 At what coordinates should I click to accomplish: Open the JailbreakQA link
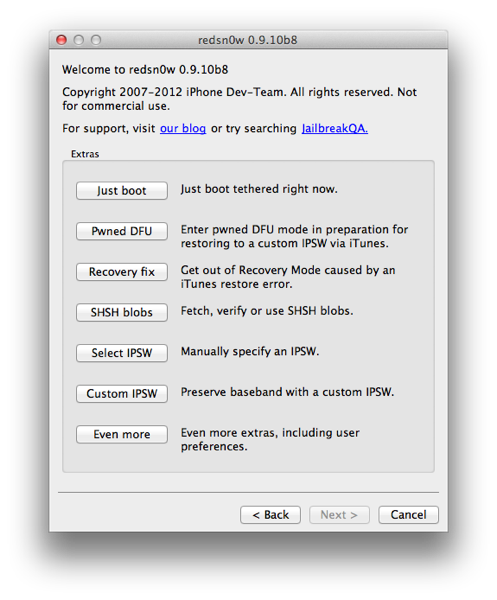tap(335, 129)
